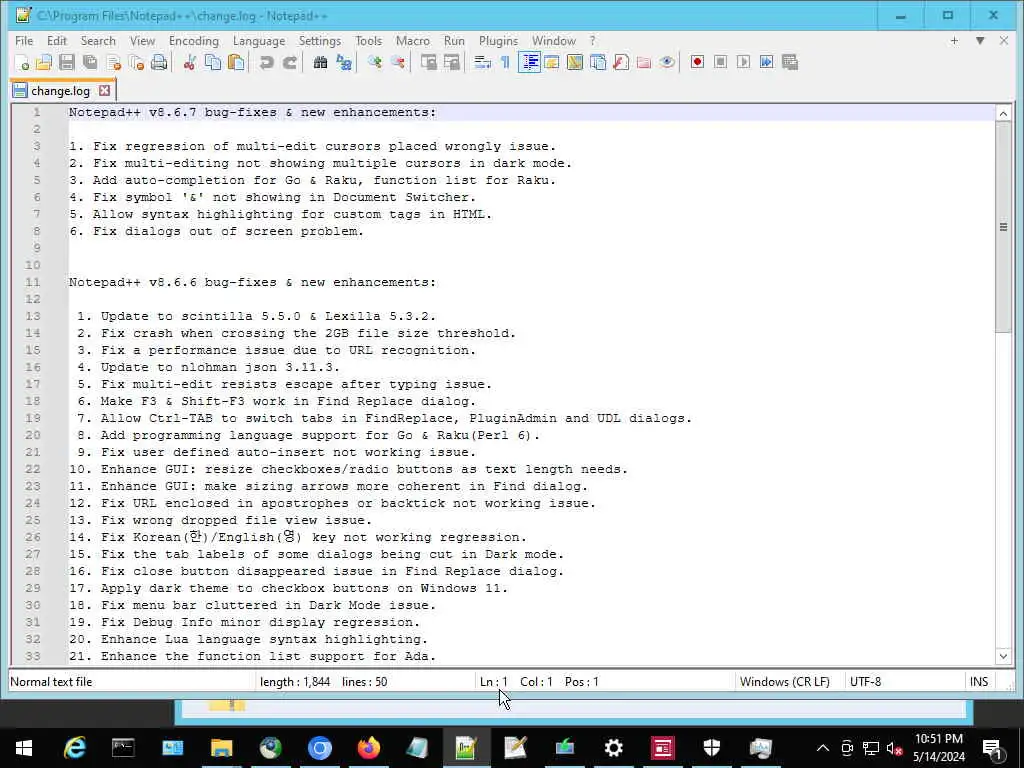Print the document using the printer icon
The width and height of the screenshot is (1024, 768).
click(x=159, y=63)
